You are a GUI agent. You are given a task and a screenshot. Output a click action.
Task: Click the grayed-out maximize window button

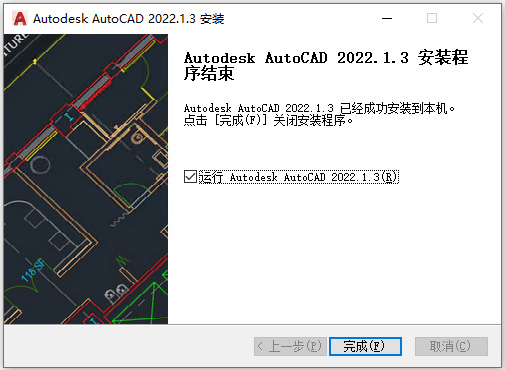point(432,18)
